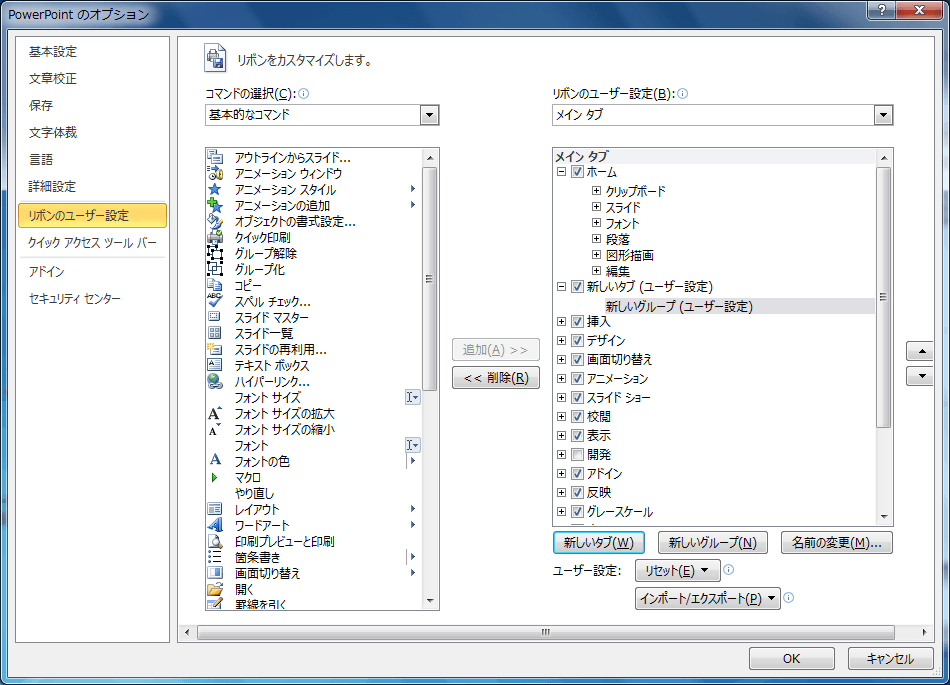Click the キャンセル button
This screenshot has height=685, width=950.
[889, 658]
